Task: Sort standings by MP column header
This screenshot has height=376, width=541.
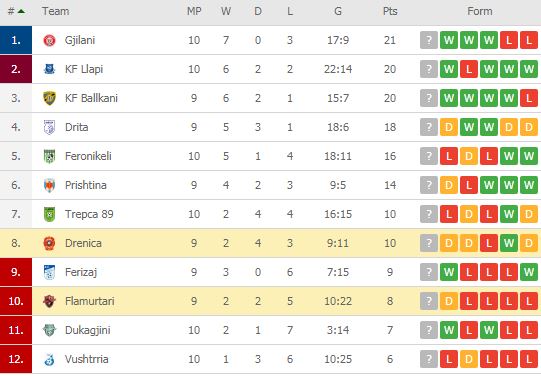Action: click(x=194, y=11)
